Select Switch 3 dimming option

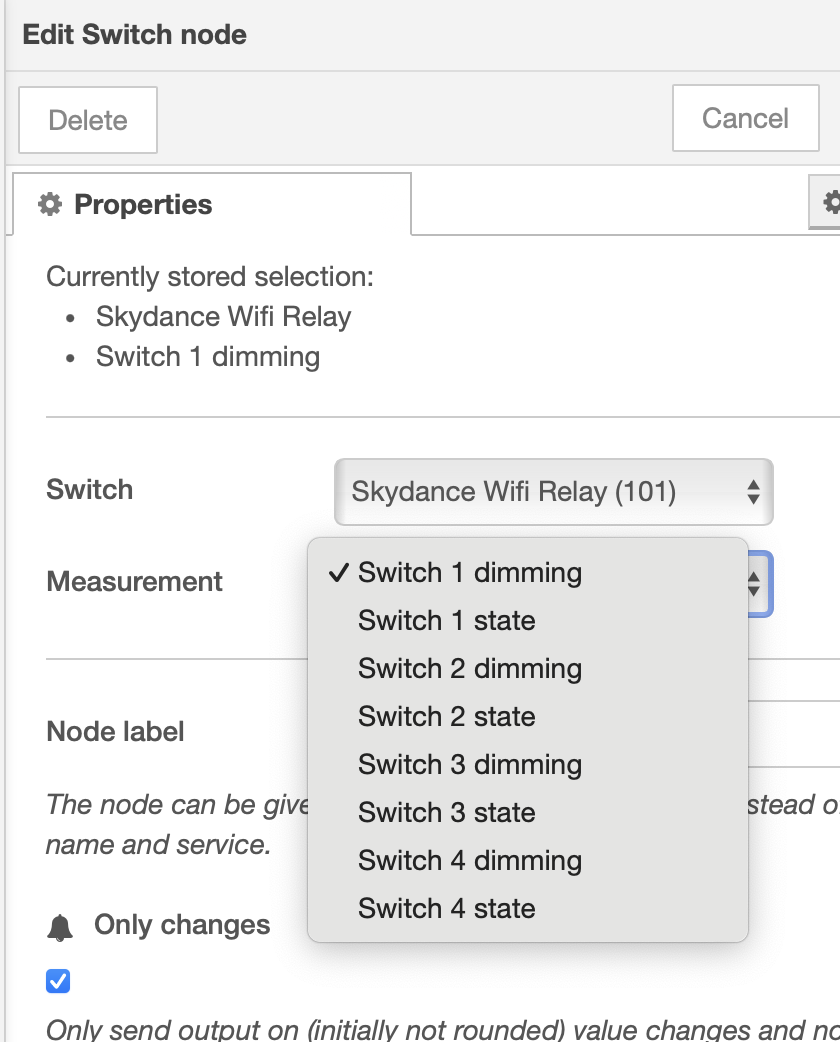(x=469, y=765)
